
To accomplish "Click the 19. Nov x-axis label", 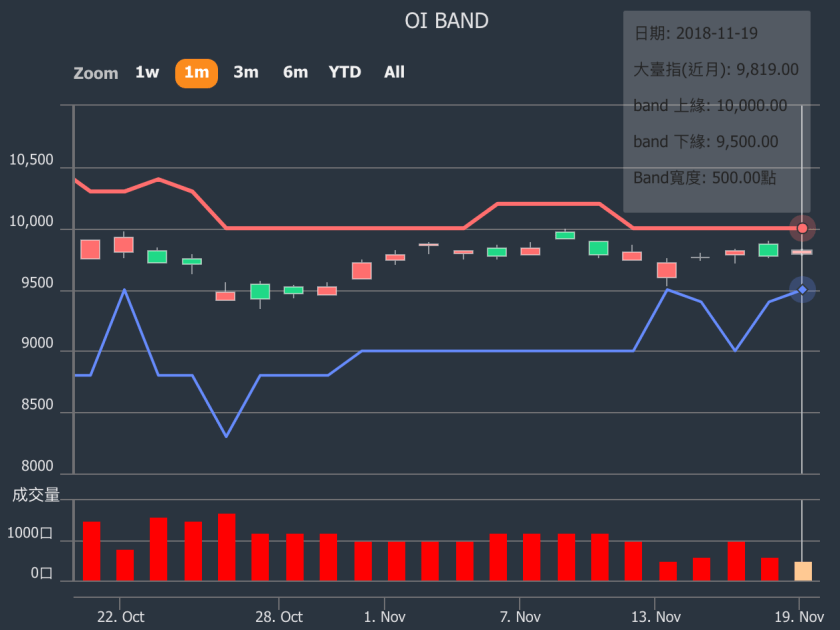I will click(799, 617).
